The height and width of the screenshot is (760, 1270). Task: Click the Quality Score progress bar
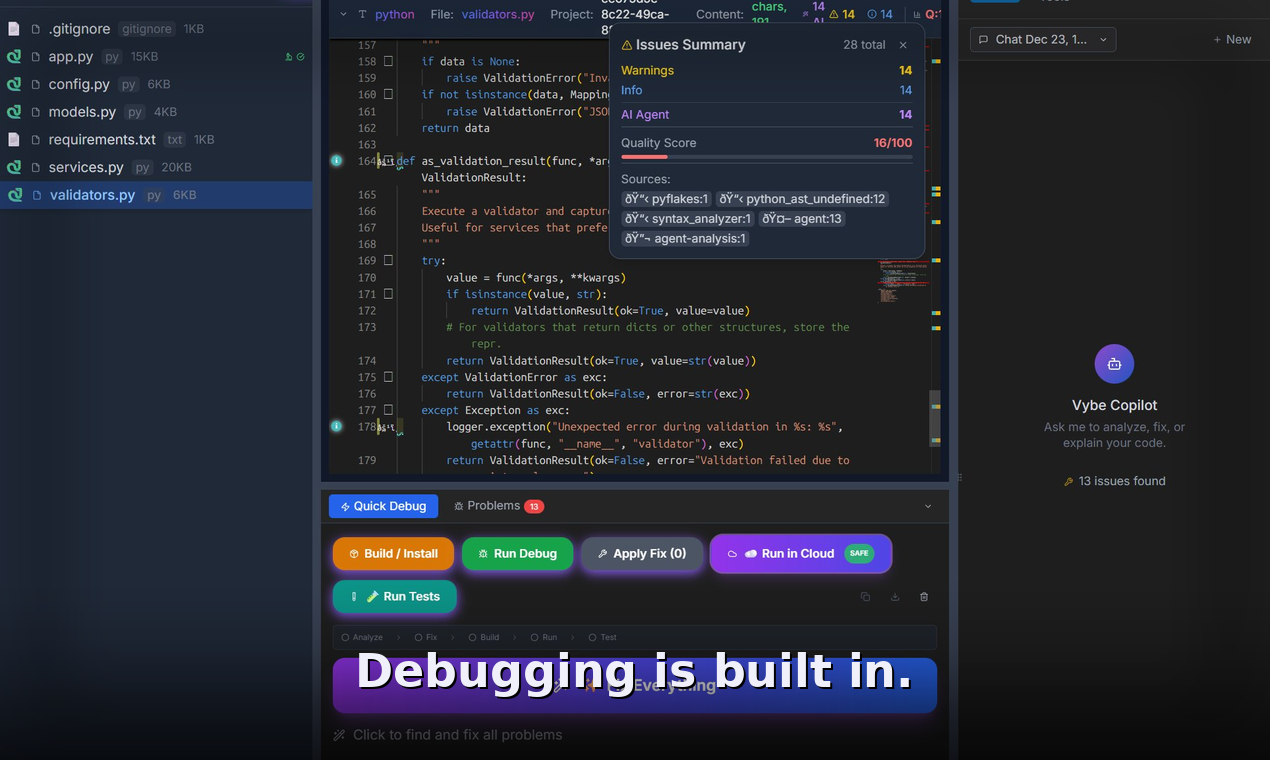tap(765, 158)
